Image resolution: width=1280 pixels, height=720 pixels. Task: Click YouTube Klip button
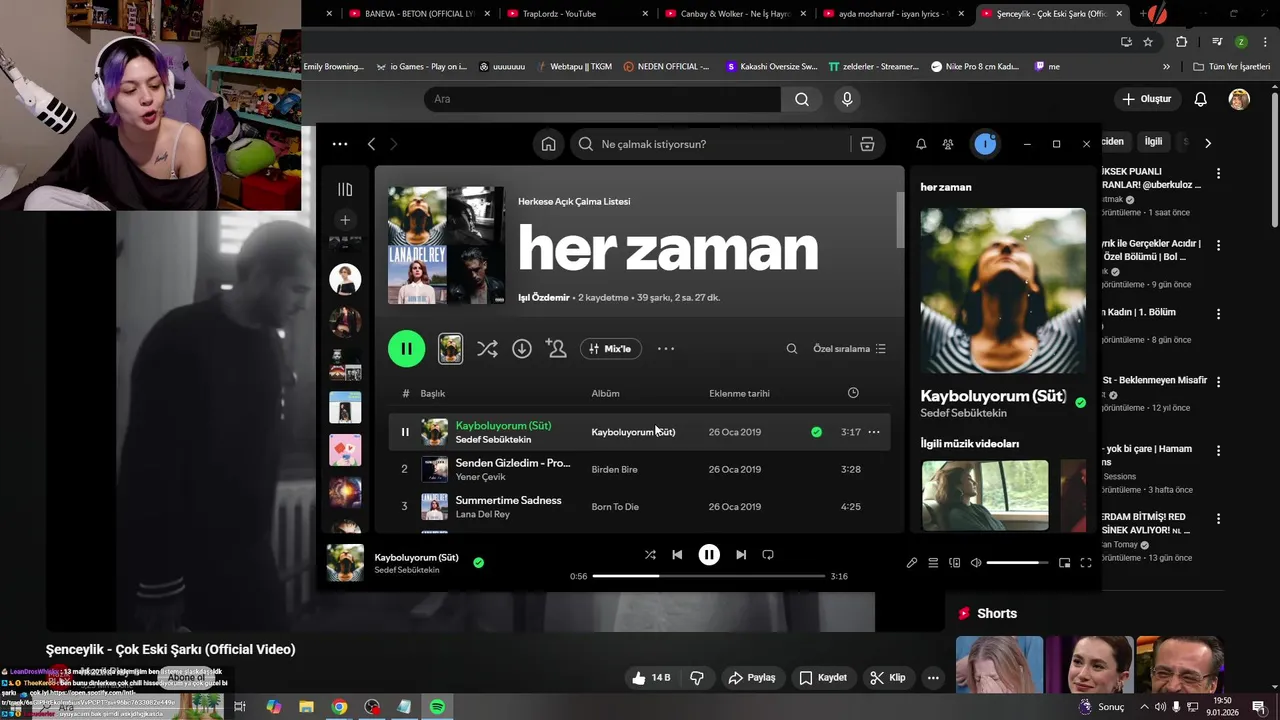(x=888, y=678)
